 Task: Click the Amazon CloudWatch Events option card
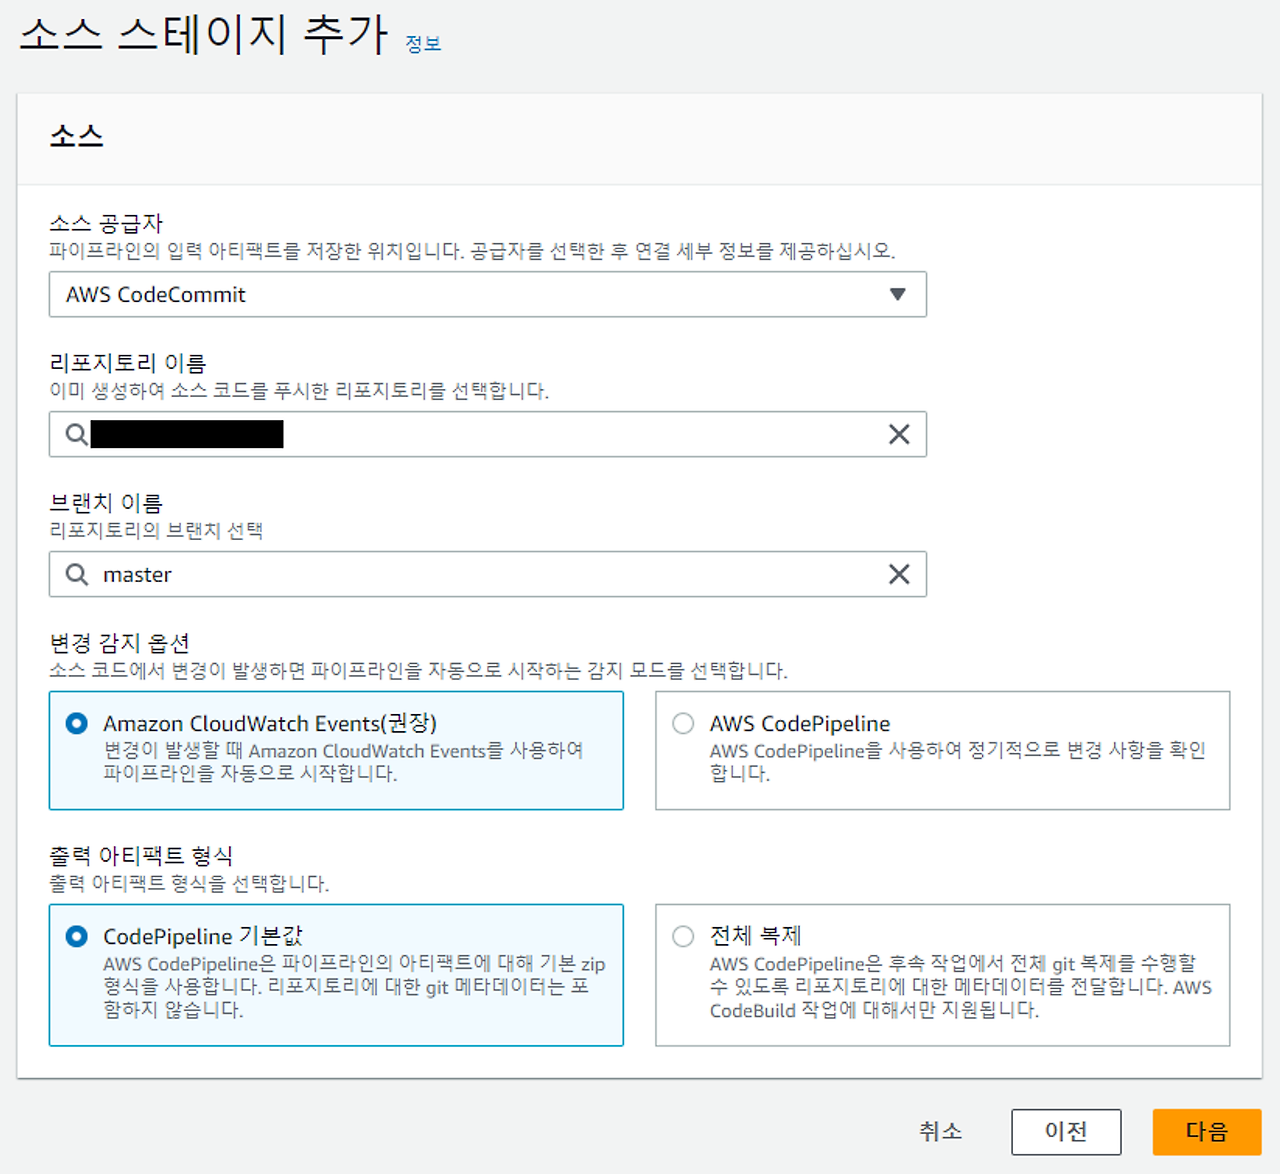pyautogui.click(x=336, y=750)
